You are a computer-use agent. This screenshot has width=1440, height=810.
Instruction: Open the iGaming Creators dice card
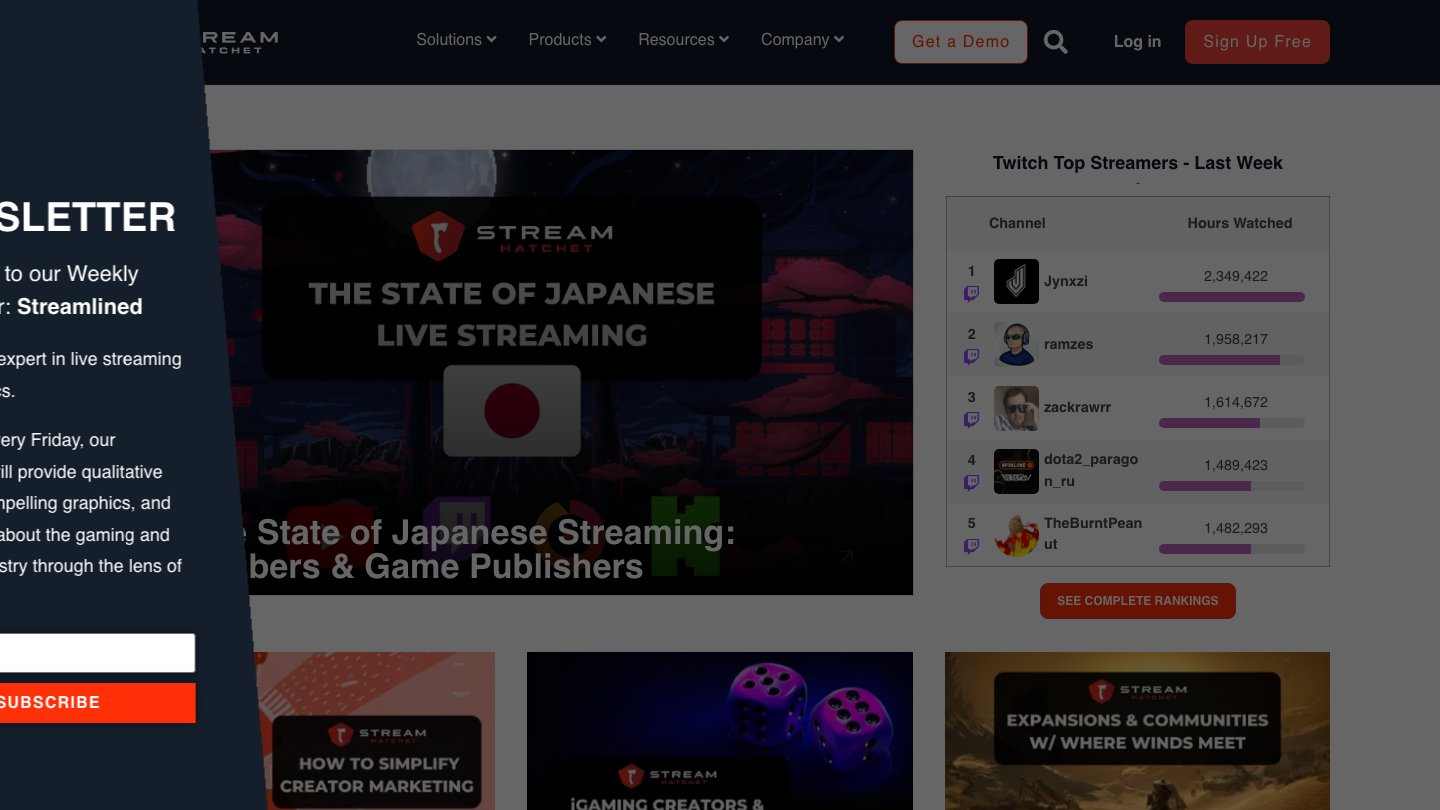click(x=720, y=731)
